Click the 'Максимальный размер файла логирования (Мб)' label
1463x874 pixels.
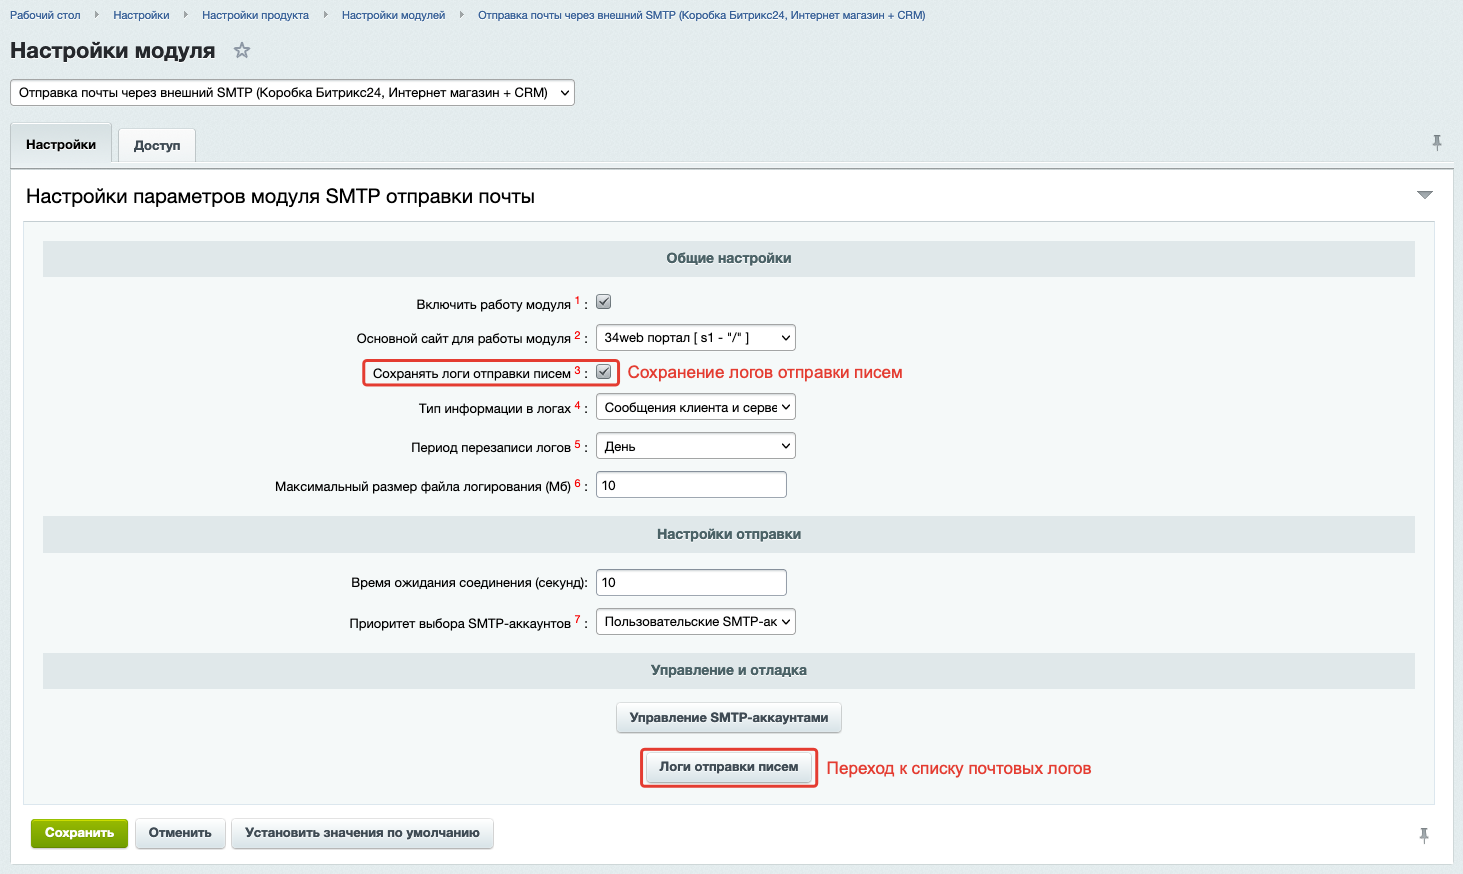[x=422, y=486]
